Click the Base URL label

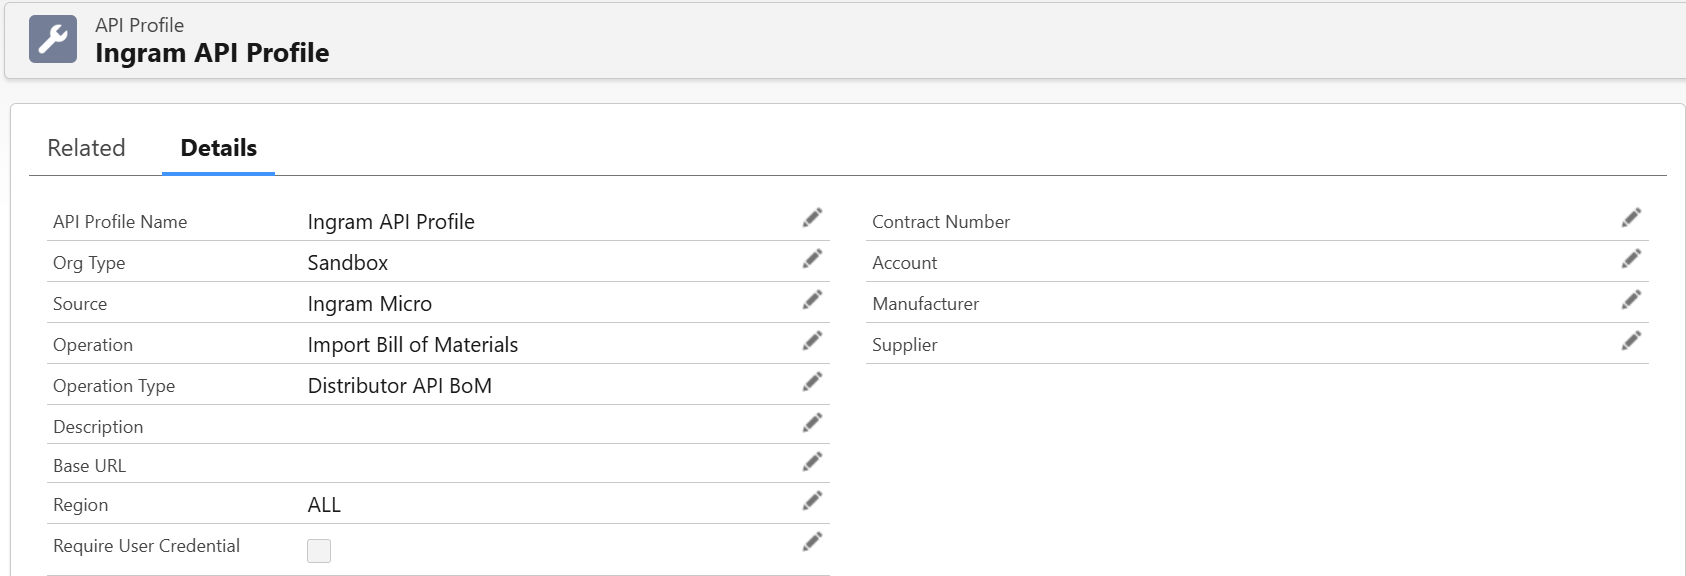(x=89, y=466)
